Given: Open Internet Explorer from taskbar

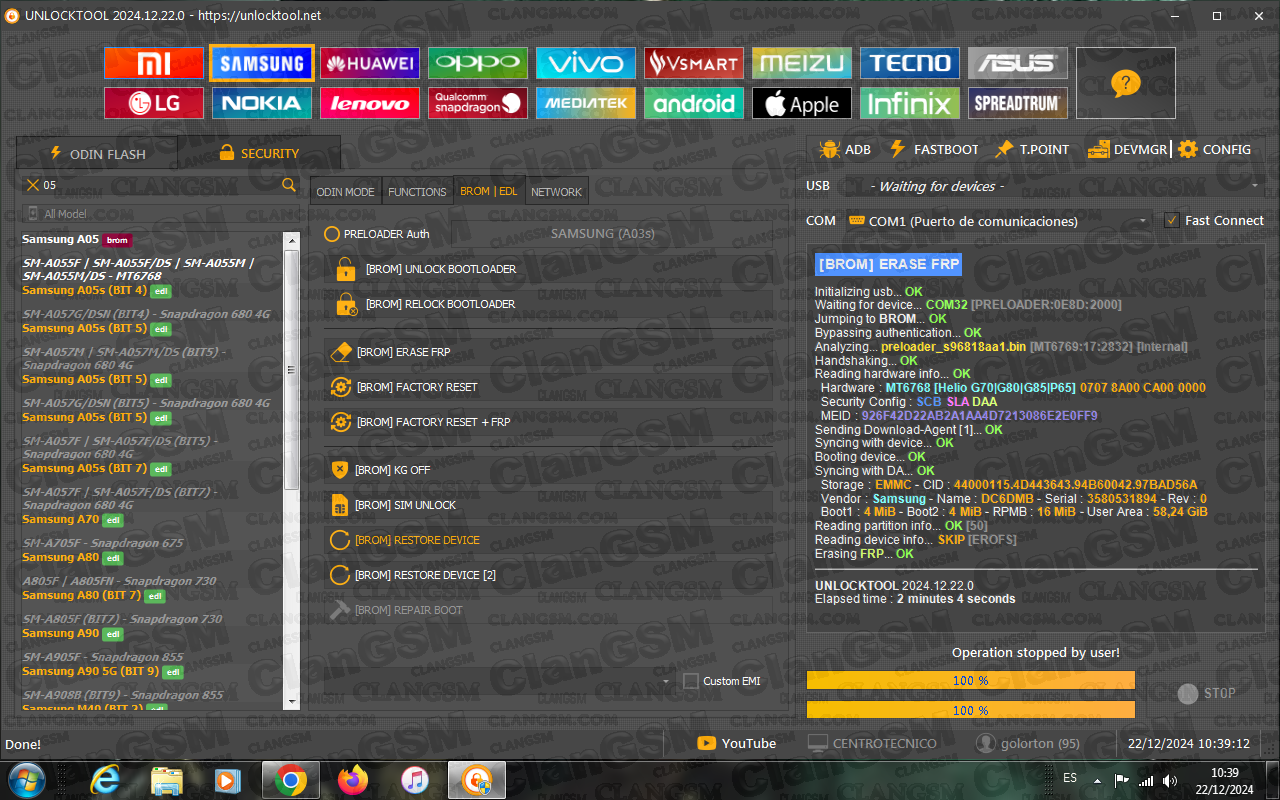Looking at the screenshot, I should pos(106,779).
